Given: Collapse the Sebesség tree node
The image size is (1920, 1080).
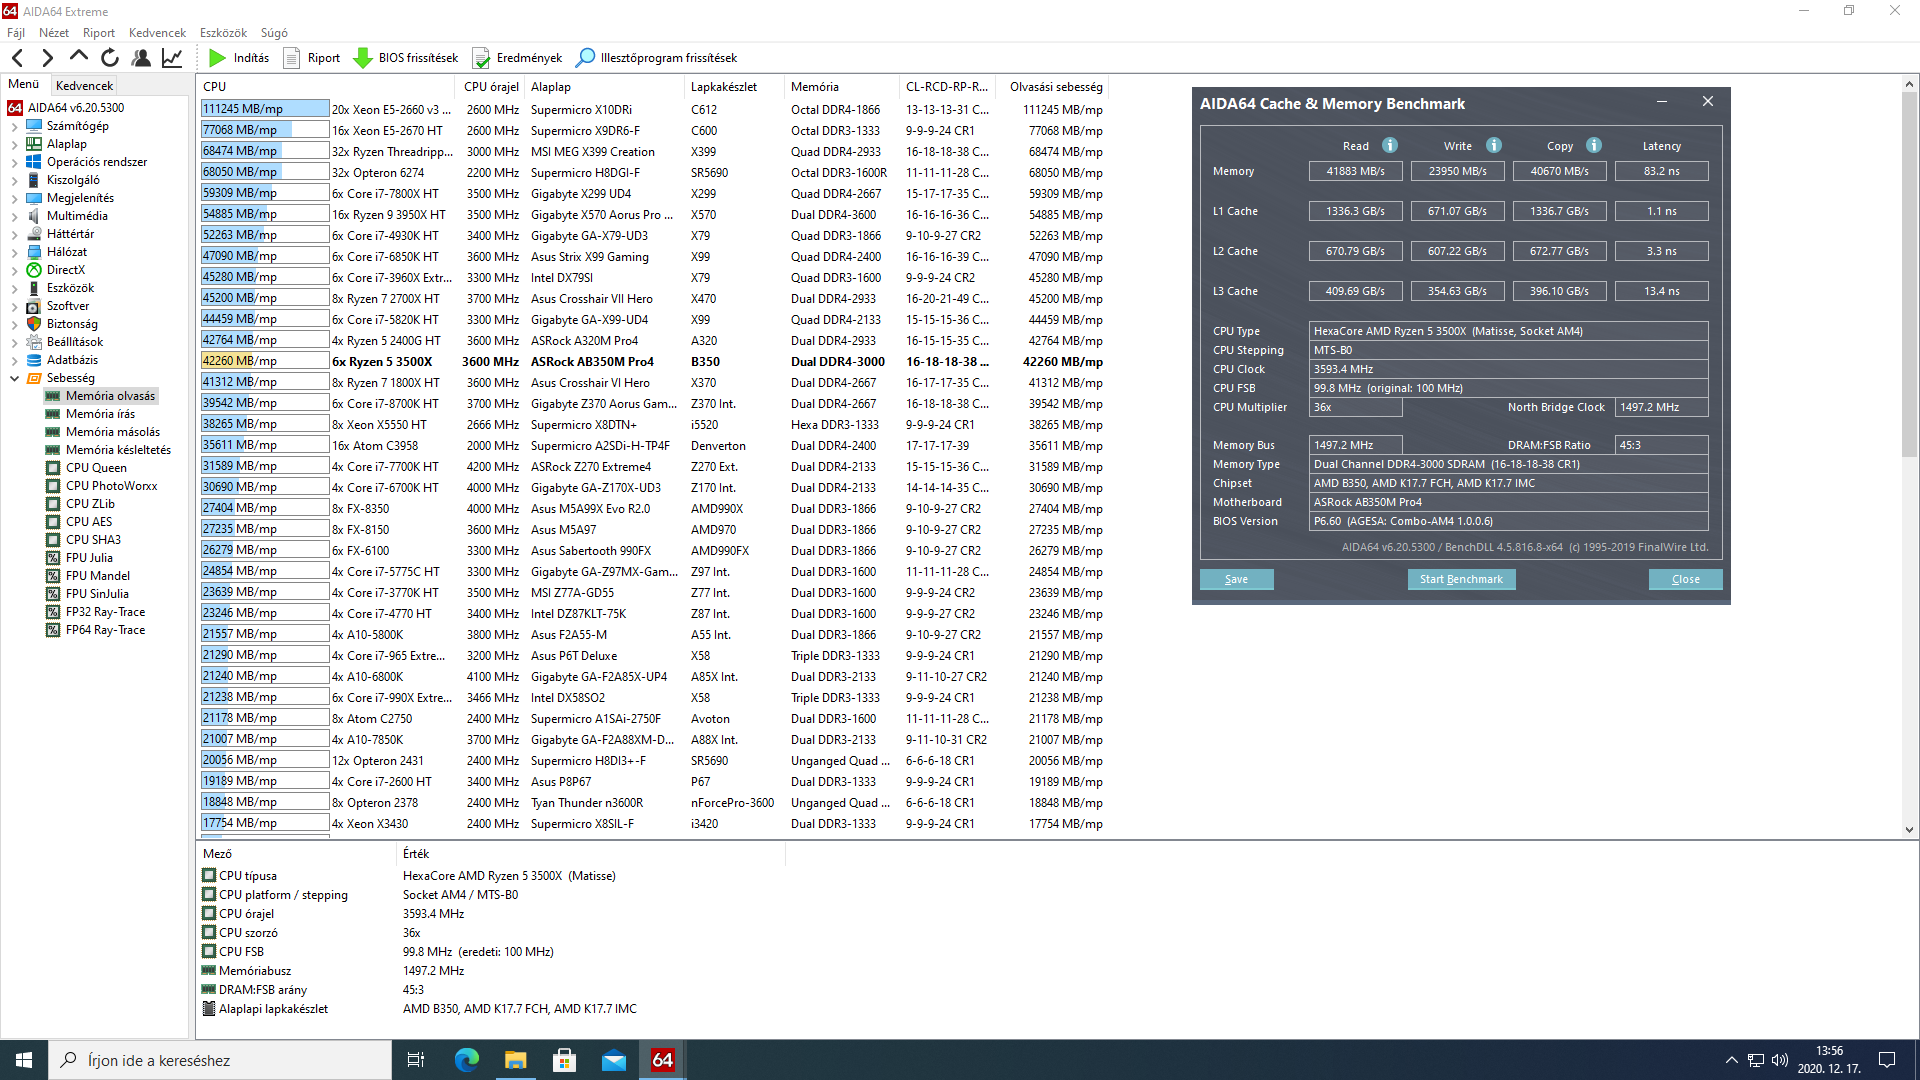Looking at the screenshot, I should (15, 378).
